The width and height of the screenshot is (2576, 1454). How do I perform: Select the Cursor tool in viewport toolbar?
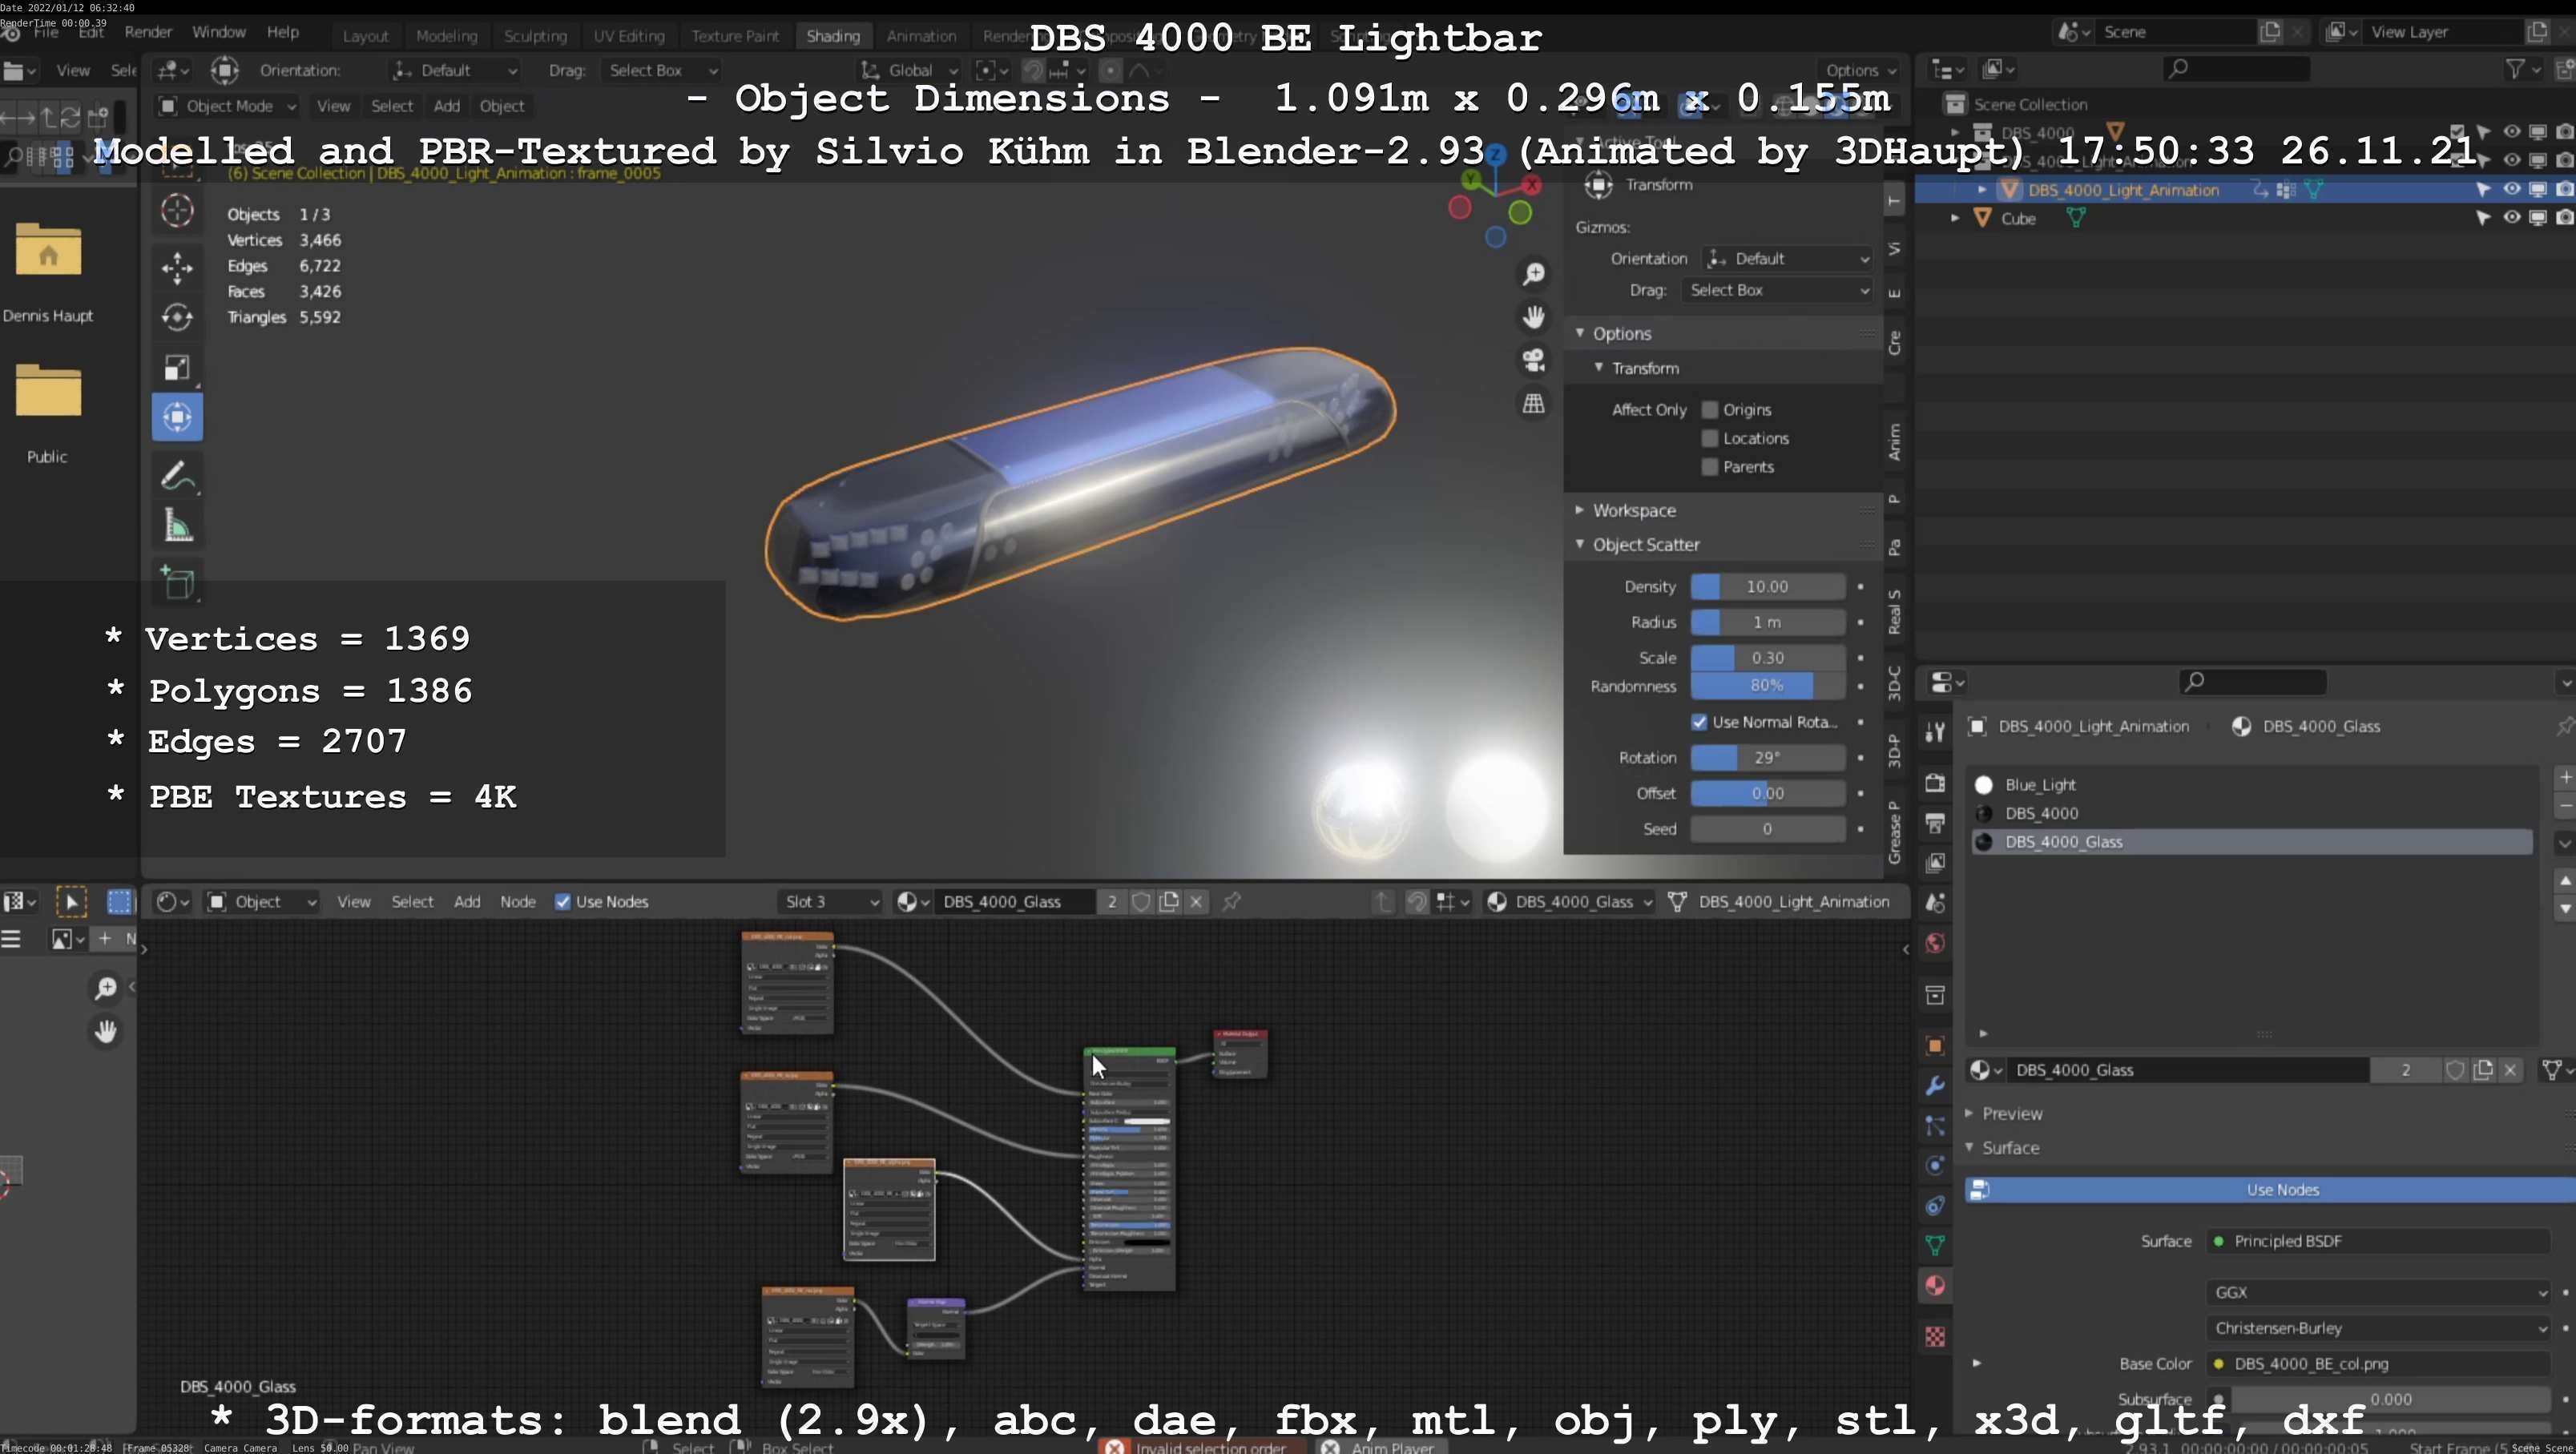point(177,211)
